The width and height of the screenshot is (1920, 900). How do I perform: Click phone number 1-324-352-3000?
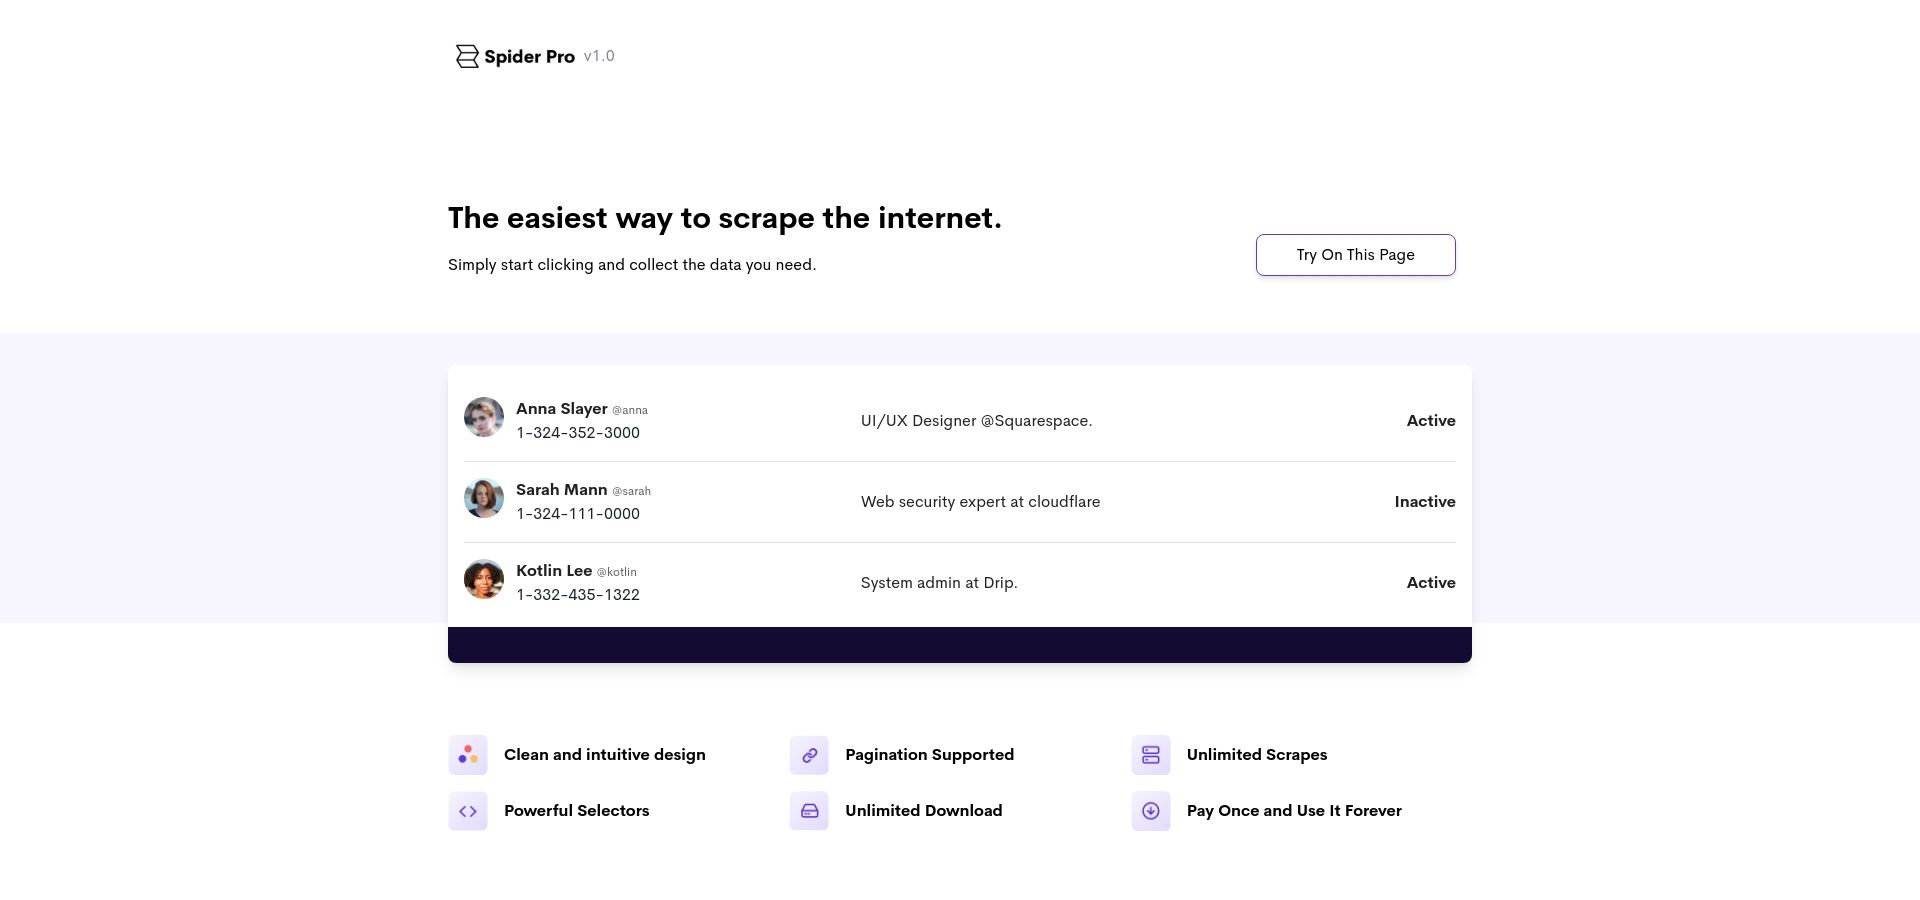click(x=578, y=433)
